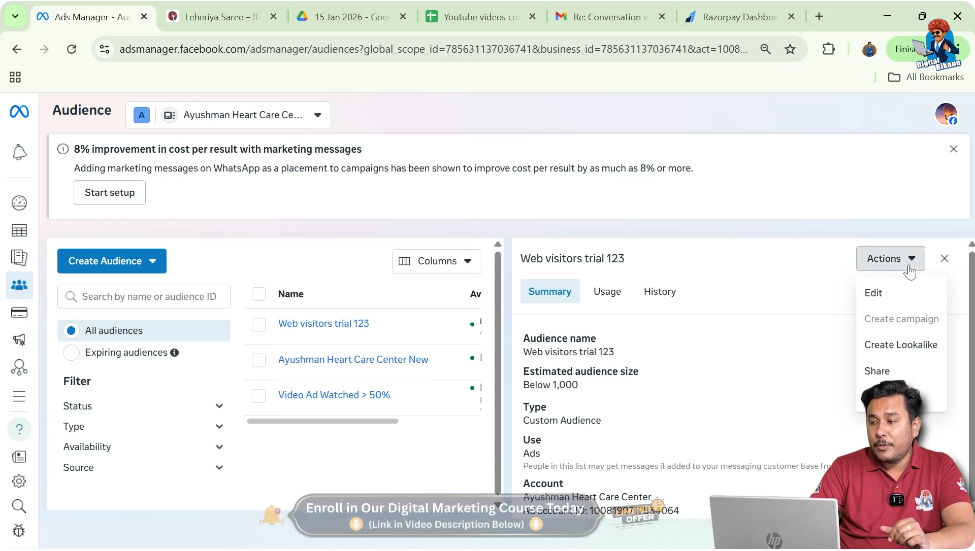This screenshot has width=975, height=551.
Task: Toggle select-all checkbox in Name header
Action: pos(259,294)
